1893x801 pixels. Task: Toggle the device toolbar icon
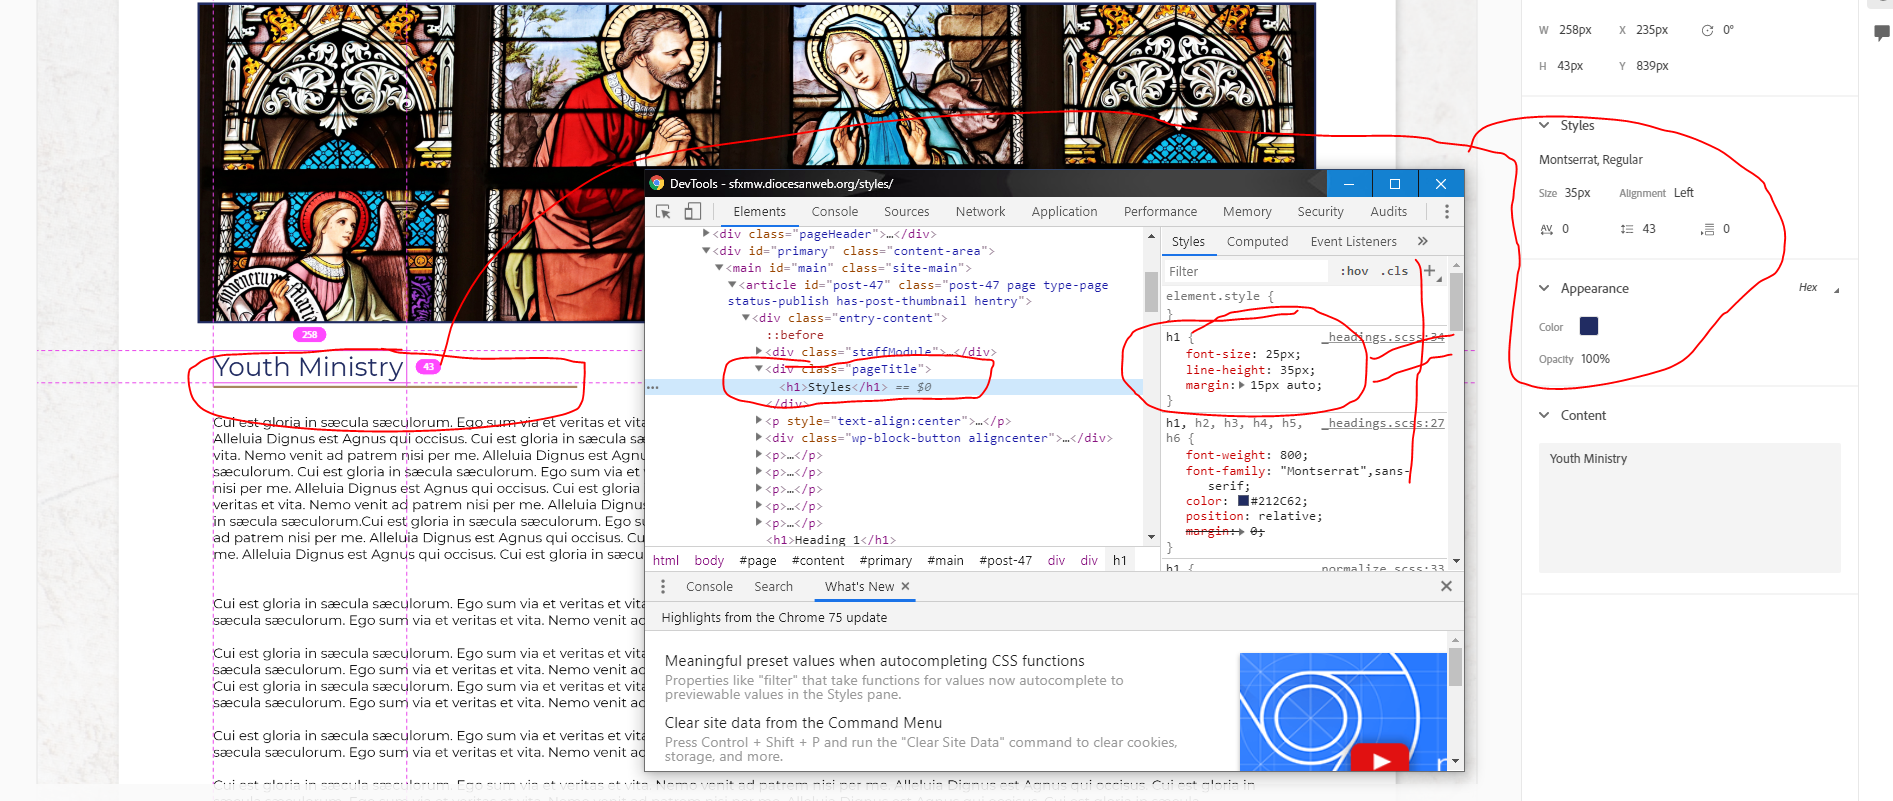[692, 211]
